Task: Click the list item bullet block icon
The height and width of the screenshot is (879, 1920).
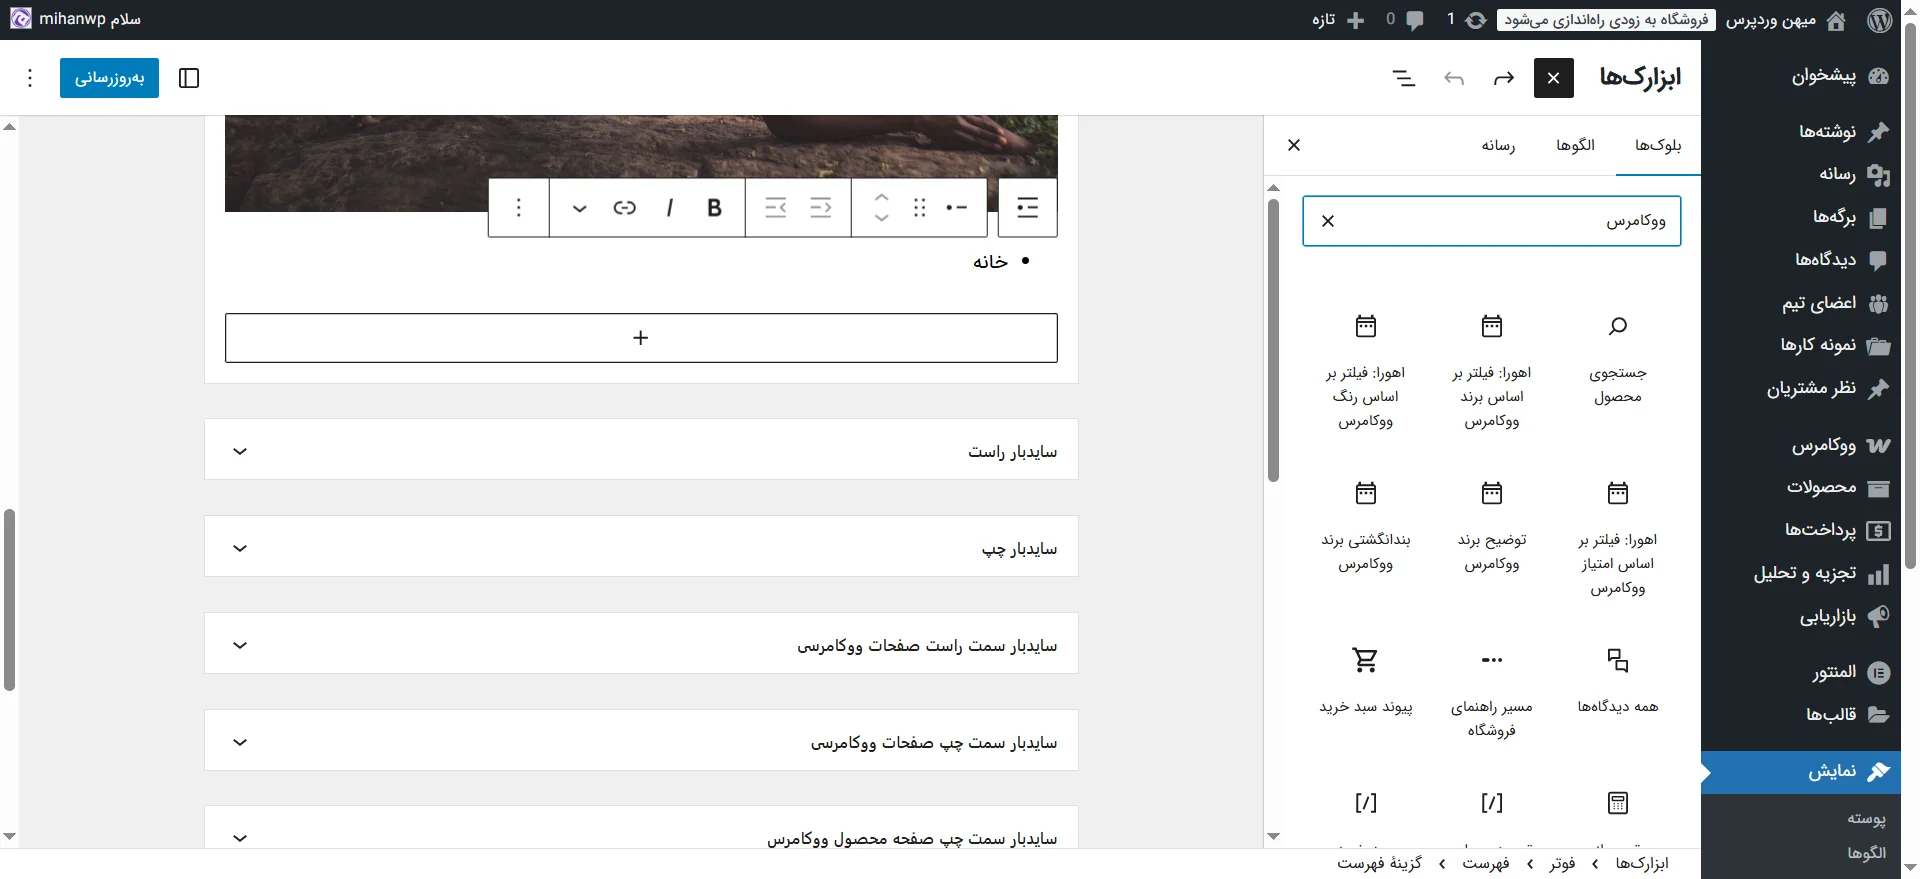Action: point(957,208)
